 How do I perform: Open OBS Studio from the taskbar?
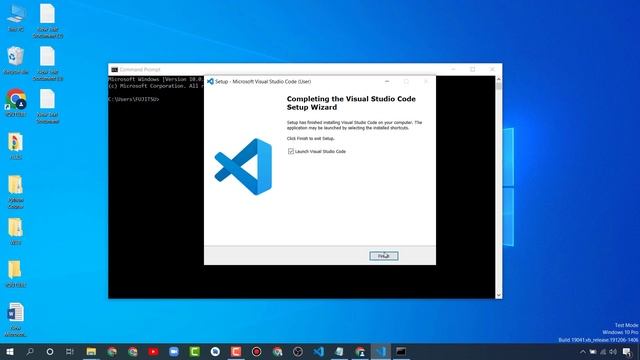click(x=298, y=351)
